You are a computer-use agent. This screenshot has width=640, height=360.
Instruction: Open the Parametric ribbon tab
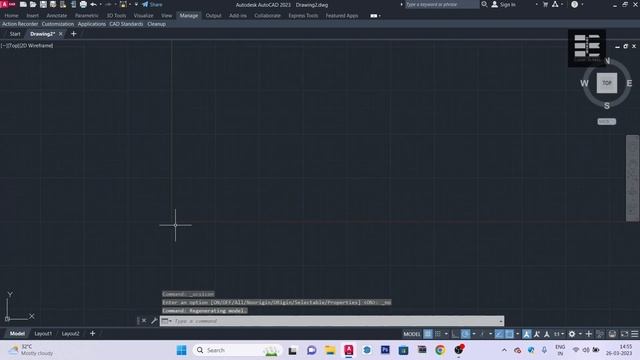click(x=87, y=16)
